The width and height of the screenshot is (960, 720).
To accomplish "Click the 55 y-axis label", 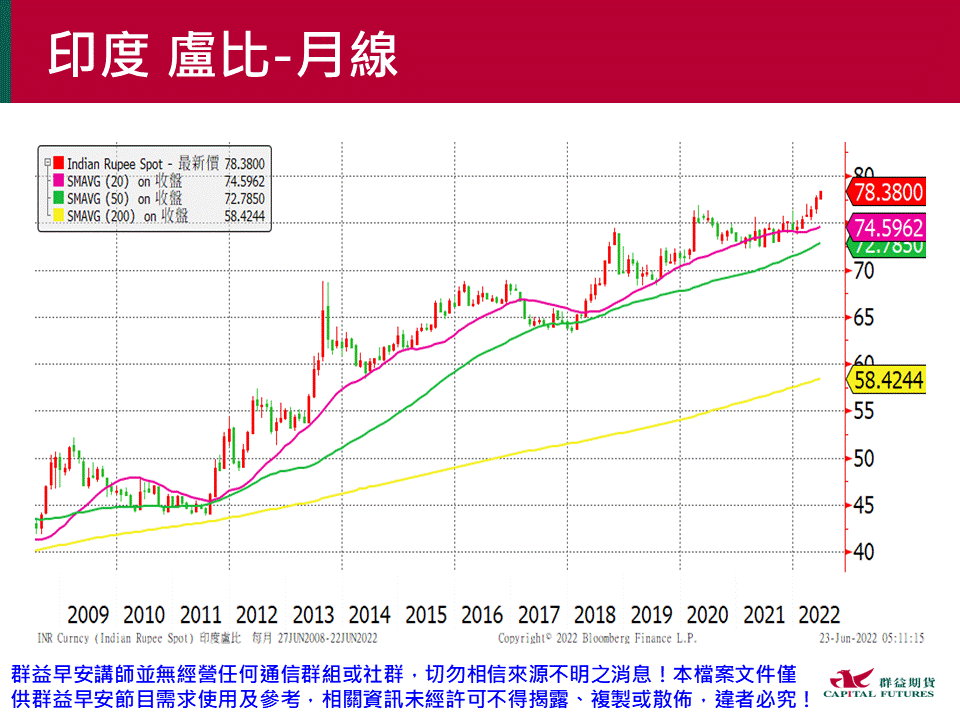I will tap(864, 411).
